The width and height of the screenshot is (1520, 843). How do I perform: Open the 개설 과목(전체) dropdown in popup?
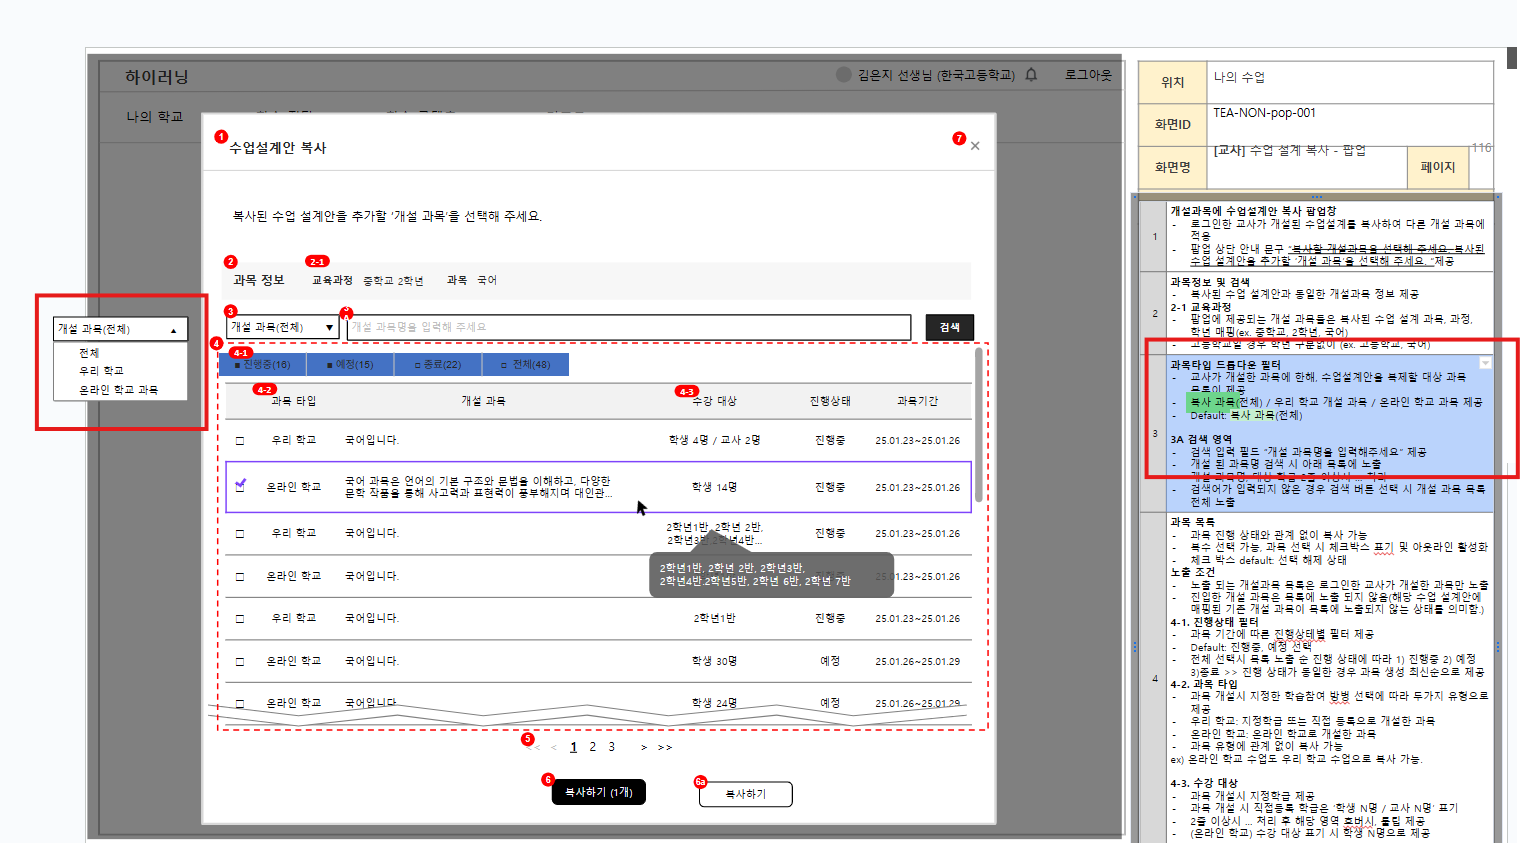click(283, 327)
